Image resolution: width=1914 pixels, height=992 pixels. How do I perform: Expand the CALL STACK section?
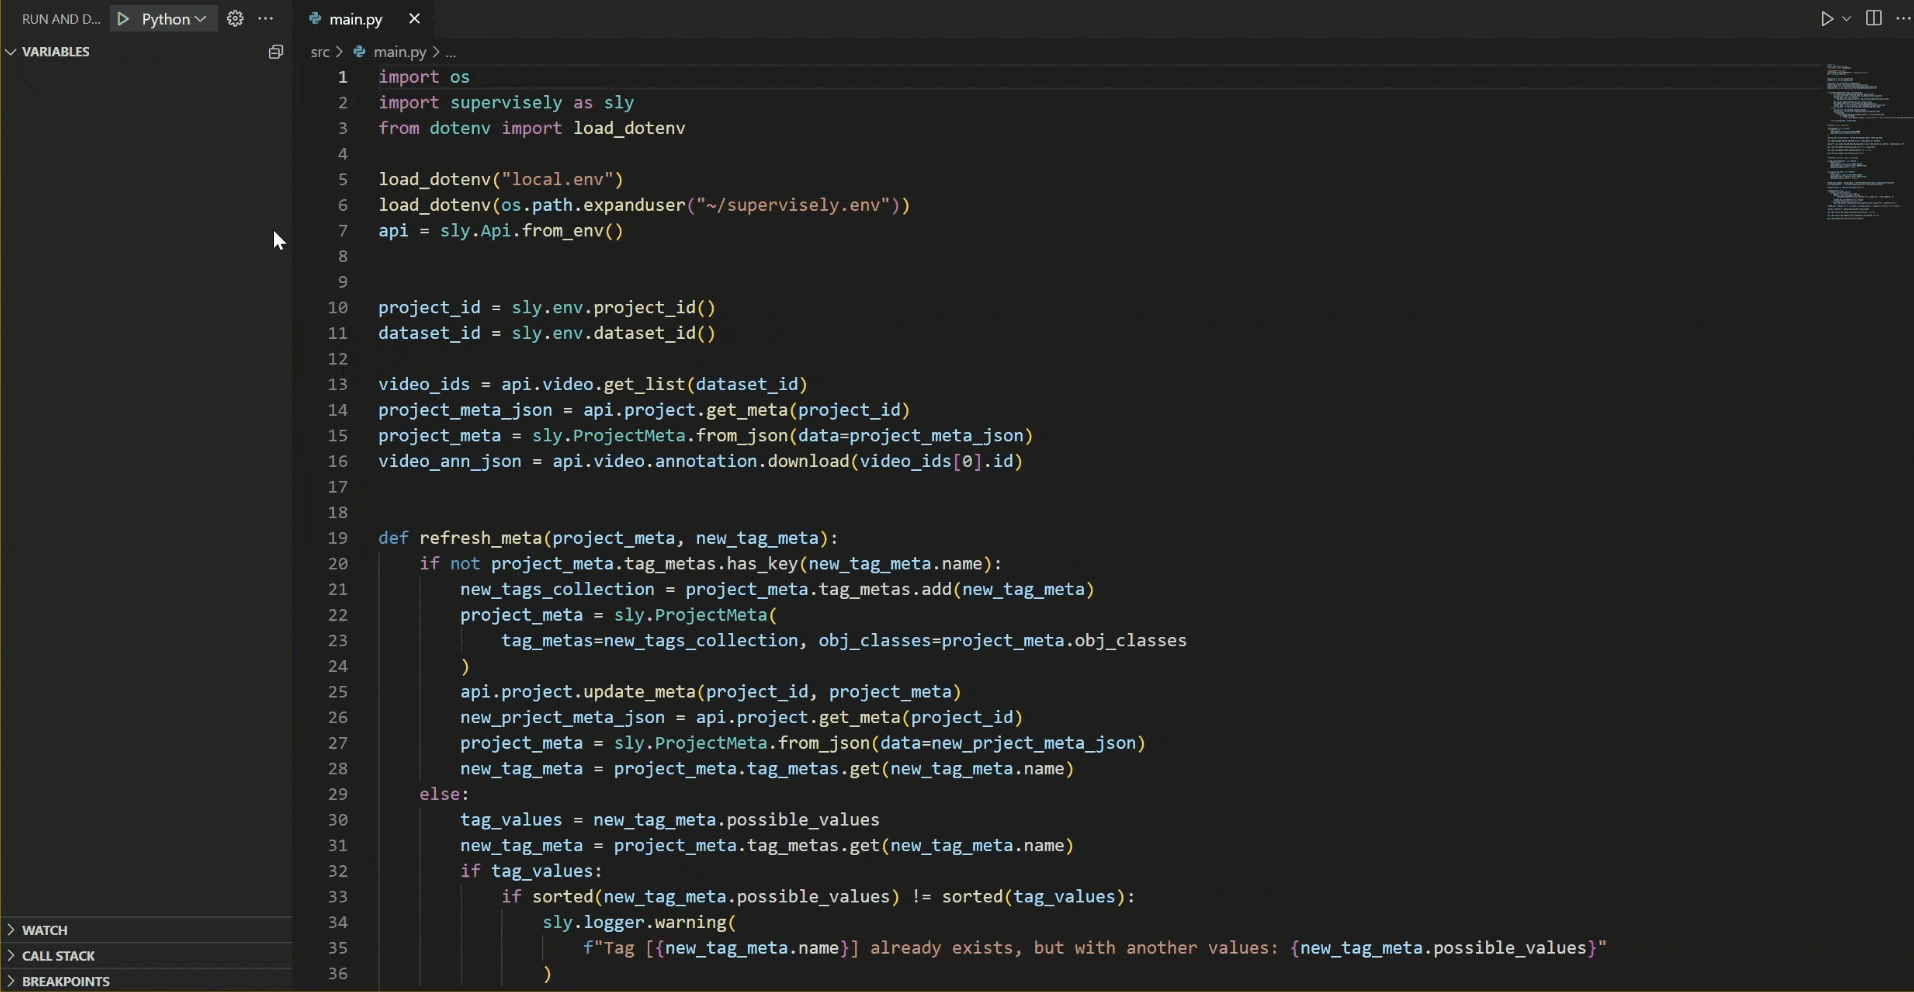coord(58,956)
